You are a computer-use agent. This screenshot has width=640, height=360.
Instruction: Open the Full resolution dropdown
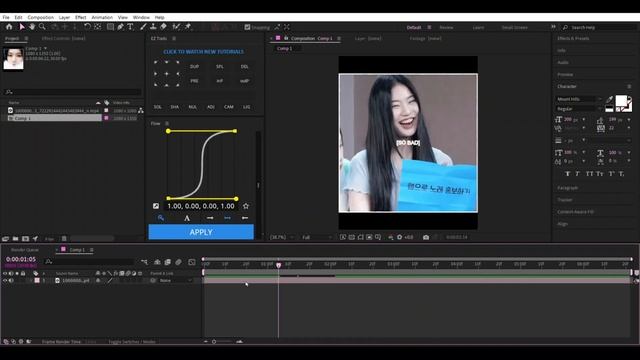[316, 237]
